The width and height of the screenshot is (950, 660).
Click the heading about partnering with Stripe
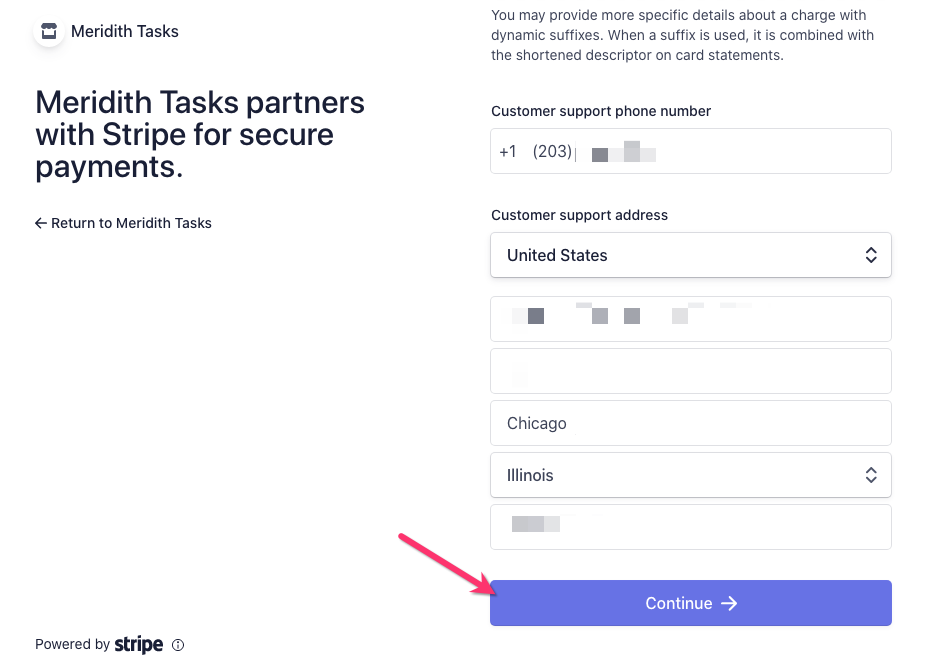pos(200,135)
